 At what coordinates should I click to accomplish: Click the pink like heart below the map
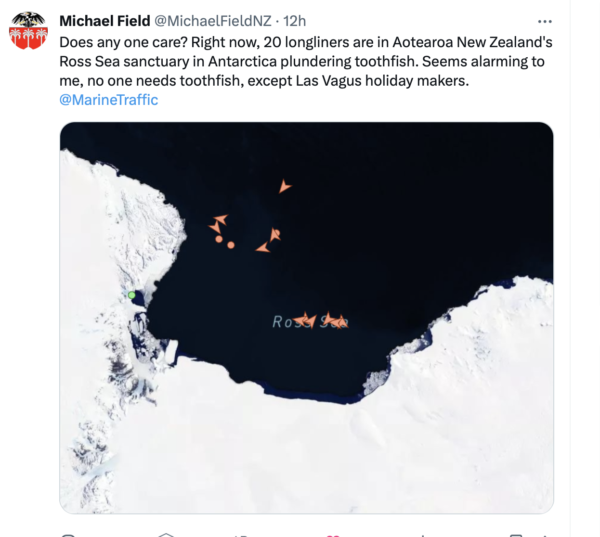(x=332, y=535)
